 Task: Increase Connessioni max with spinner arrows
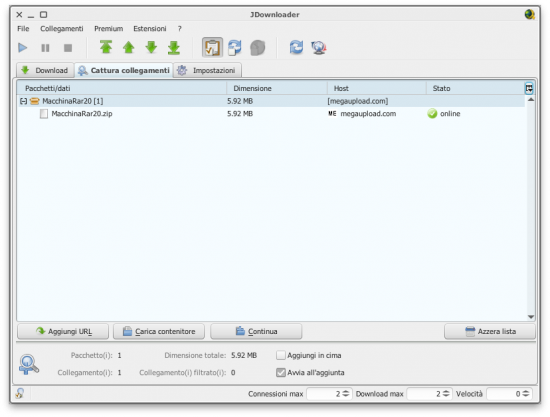click(x=346, y=392)
